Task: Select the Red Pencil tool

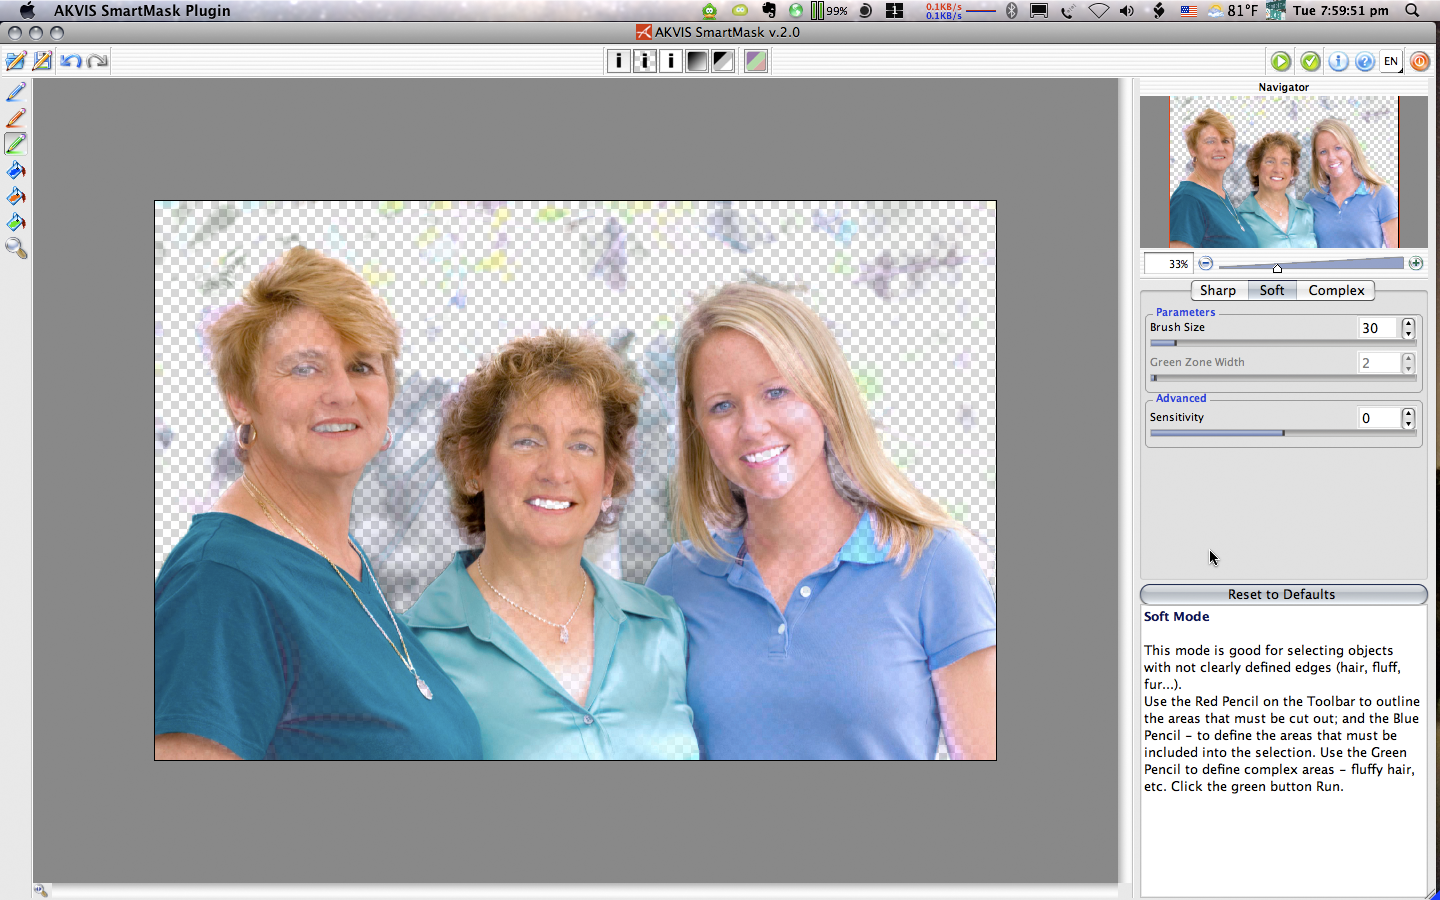Action: pyautogui.click(x=16, y=118)
